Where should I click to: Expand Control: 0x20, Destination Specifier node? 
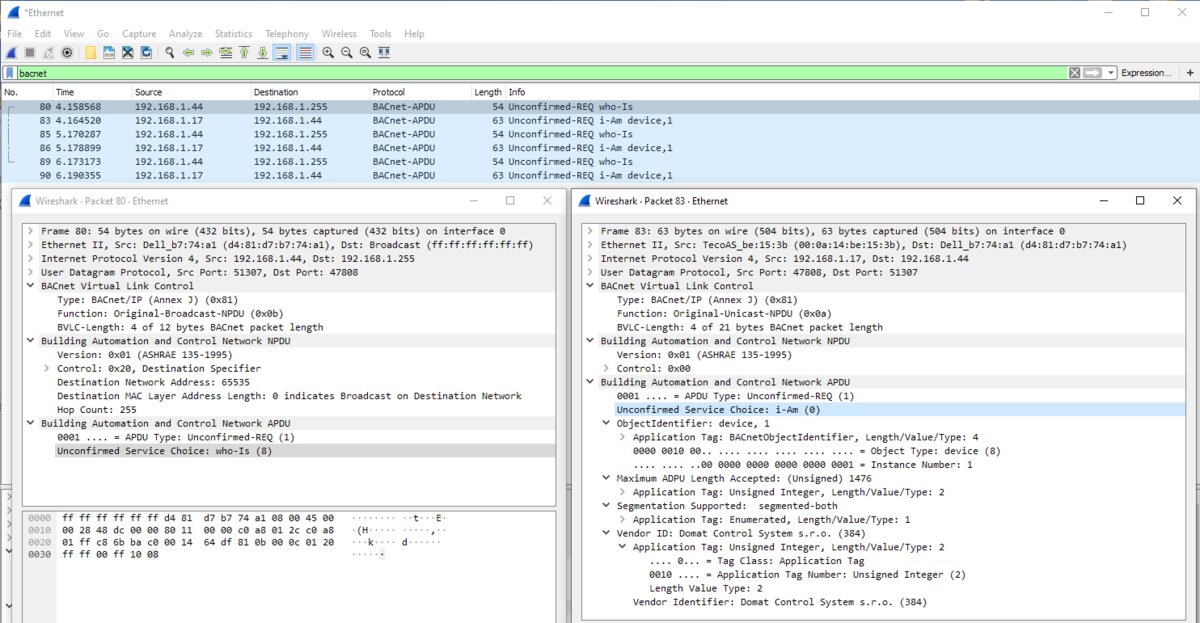pos(47,368)
